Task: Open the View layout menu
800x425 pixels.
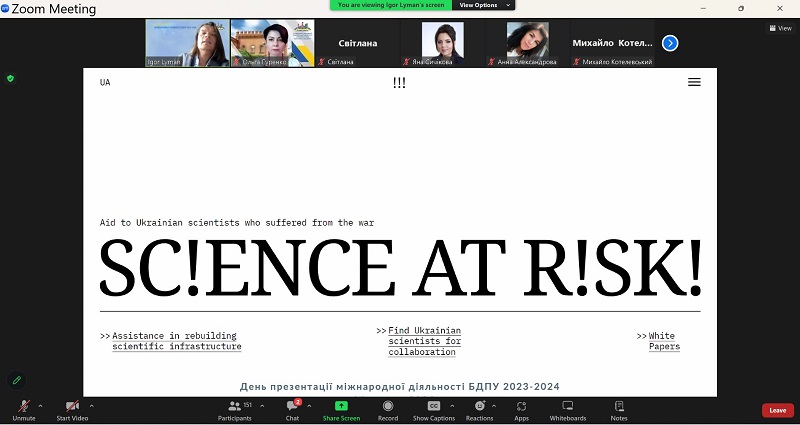Action: [779, 28]
